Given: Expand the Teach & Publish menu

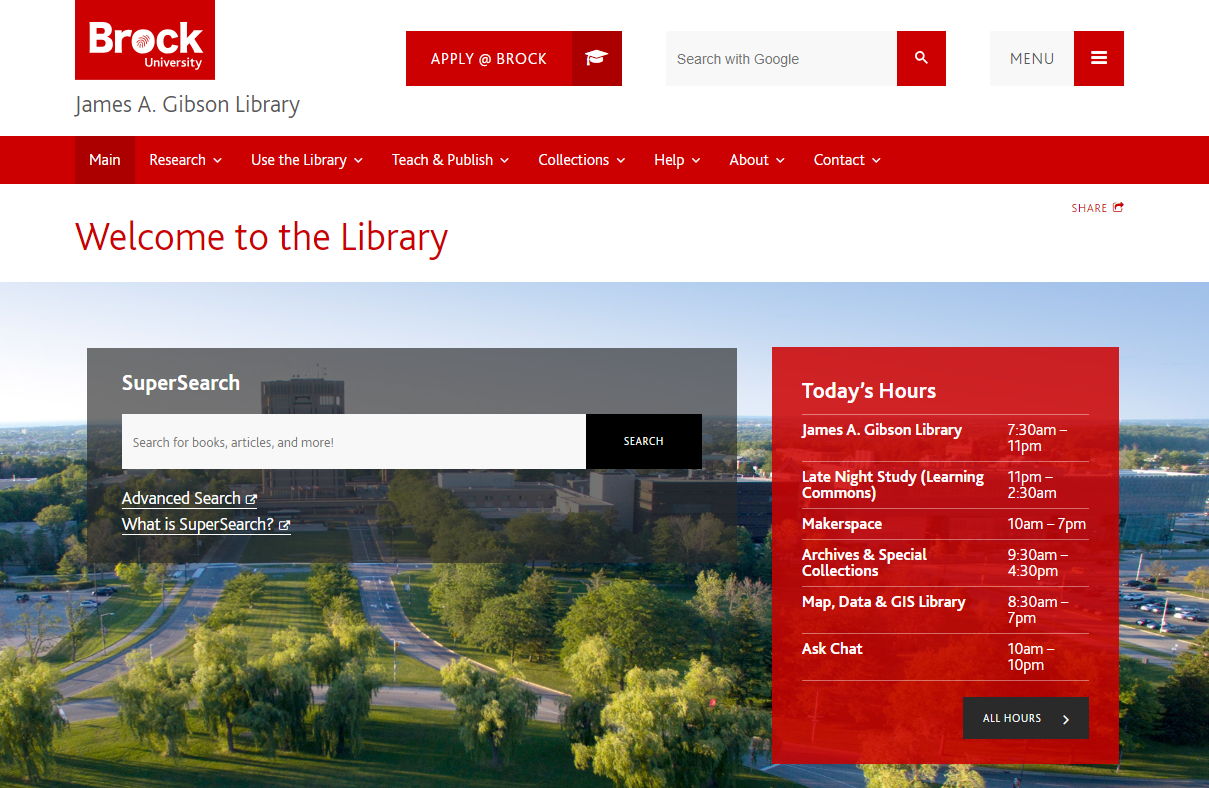Looking at the screenshot, I should click(x=450, y=160).
